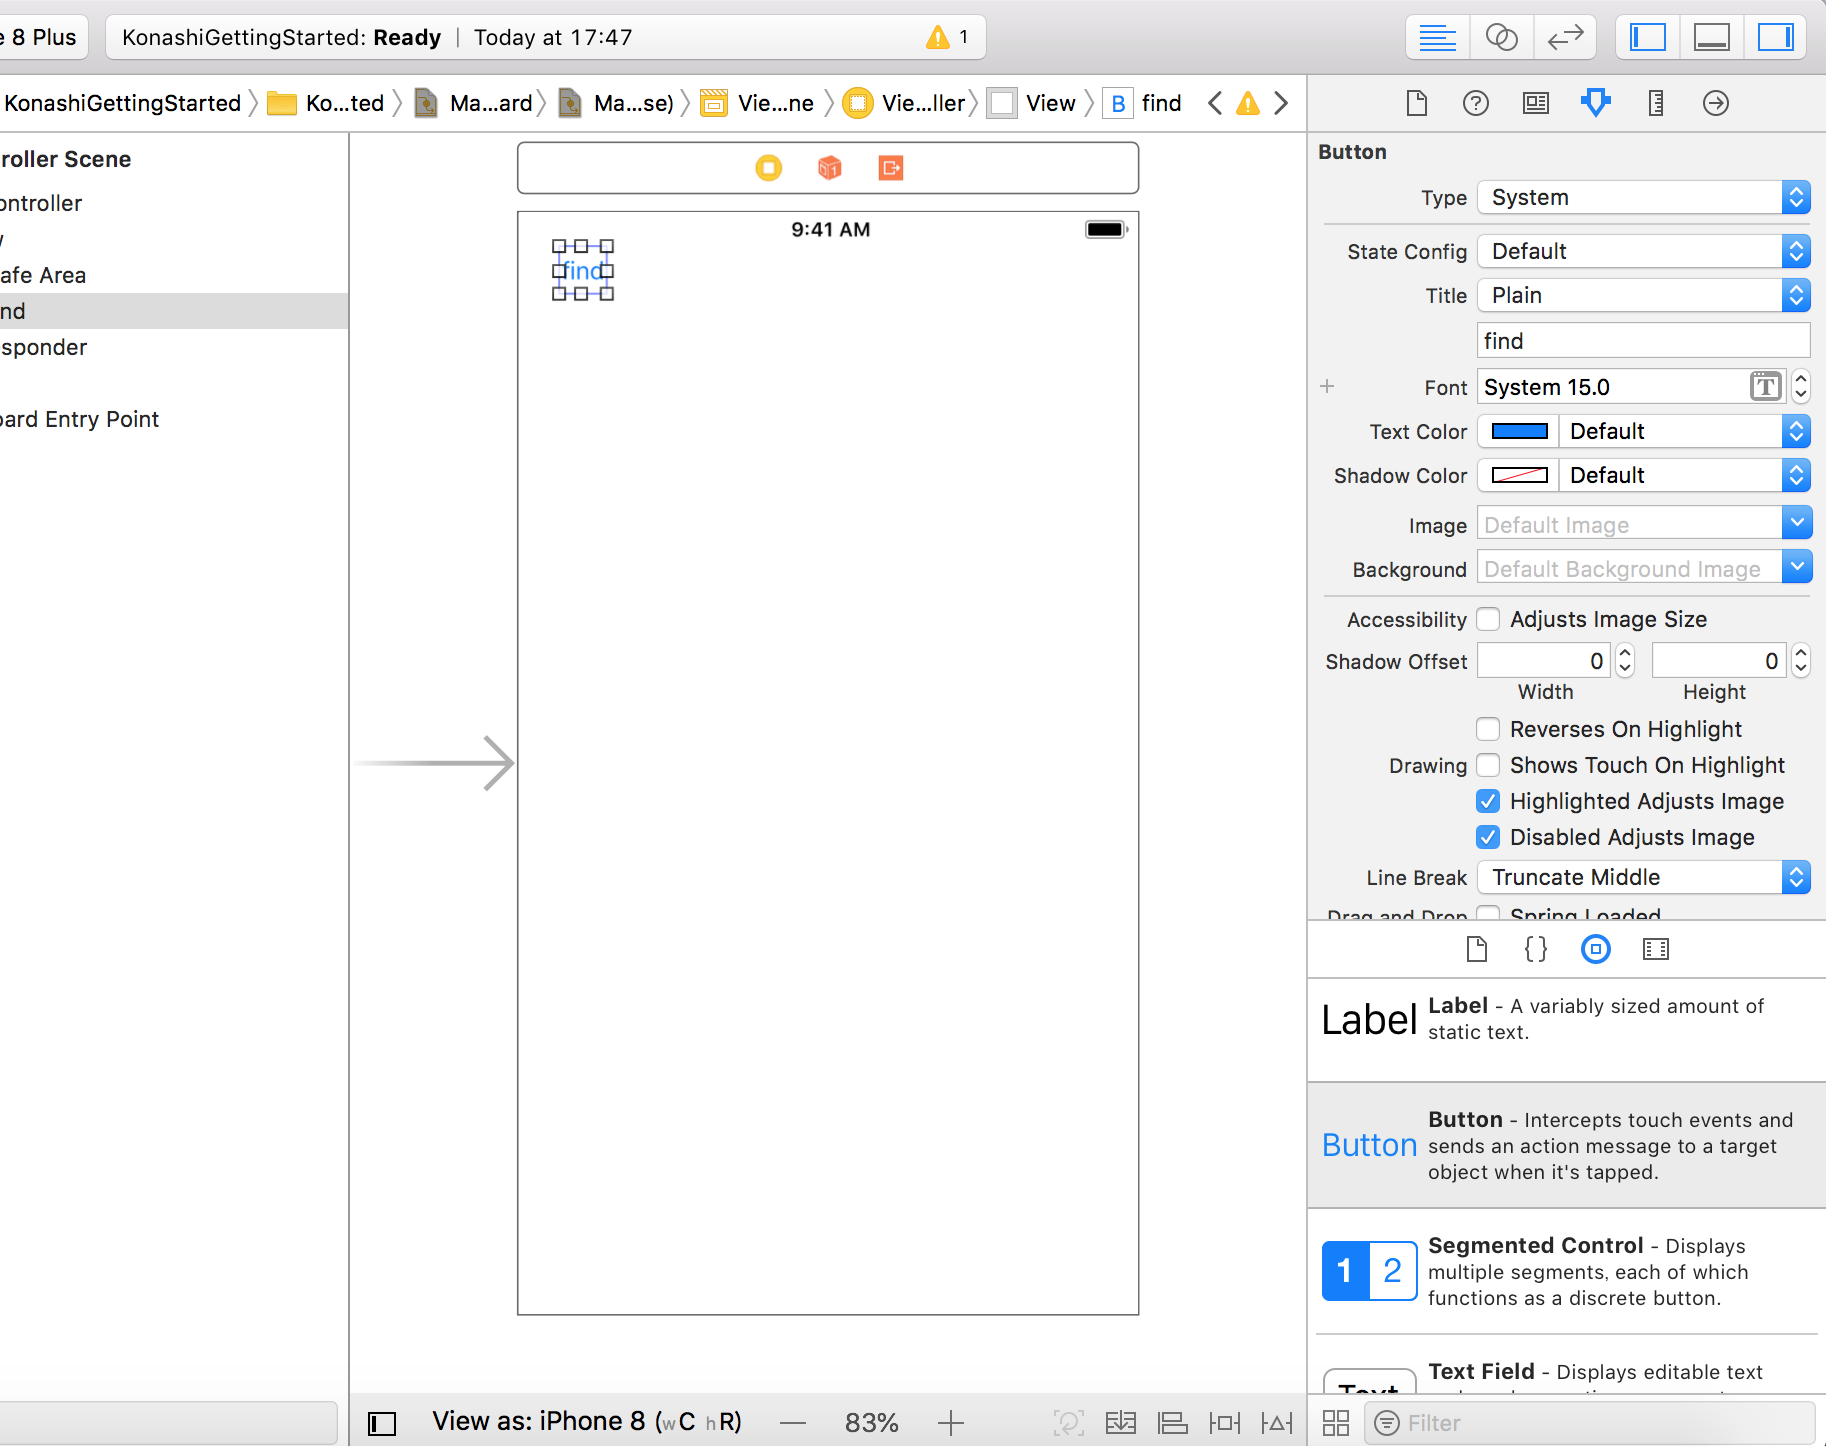Enable Reverses On Highlight
The height and width of the screenshot is (1446, 1826).
pos(1488,729)
